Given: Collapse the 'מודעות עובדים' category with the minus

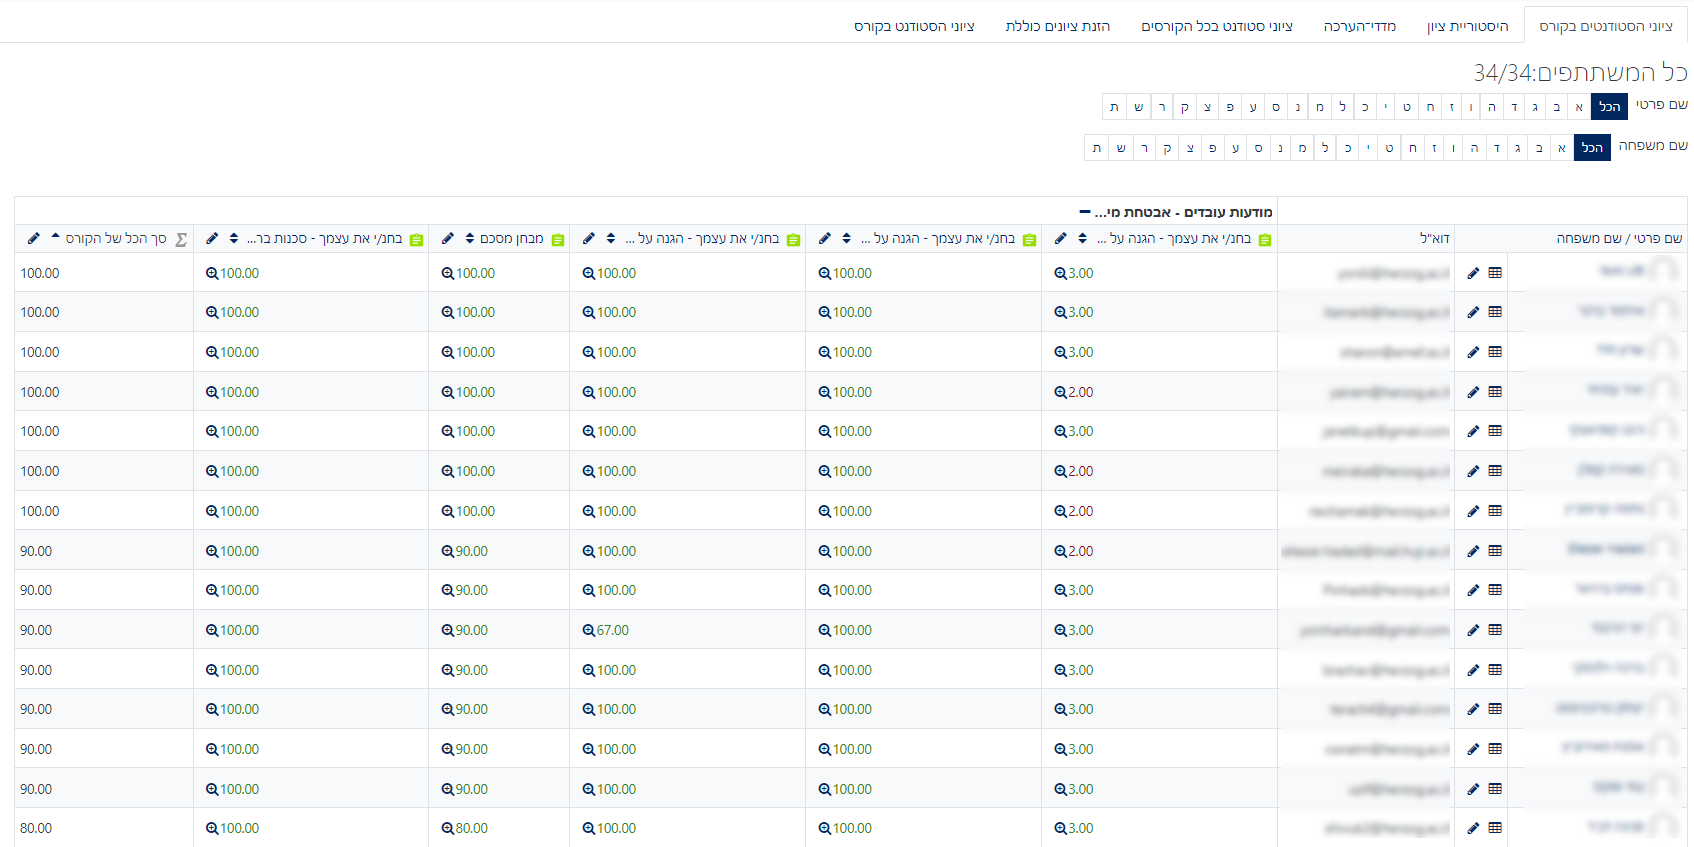Looking at the screenshot, I should click(x=1085, y=212).
